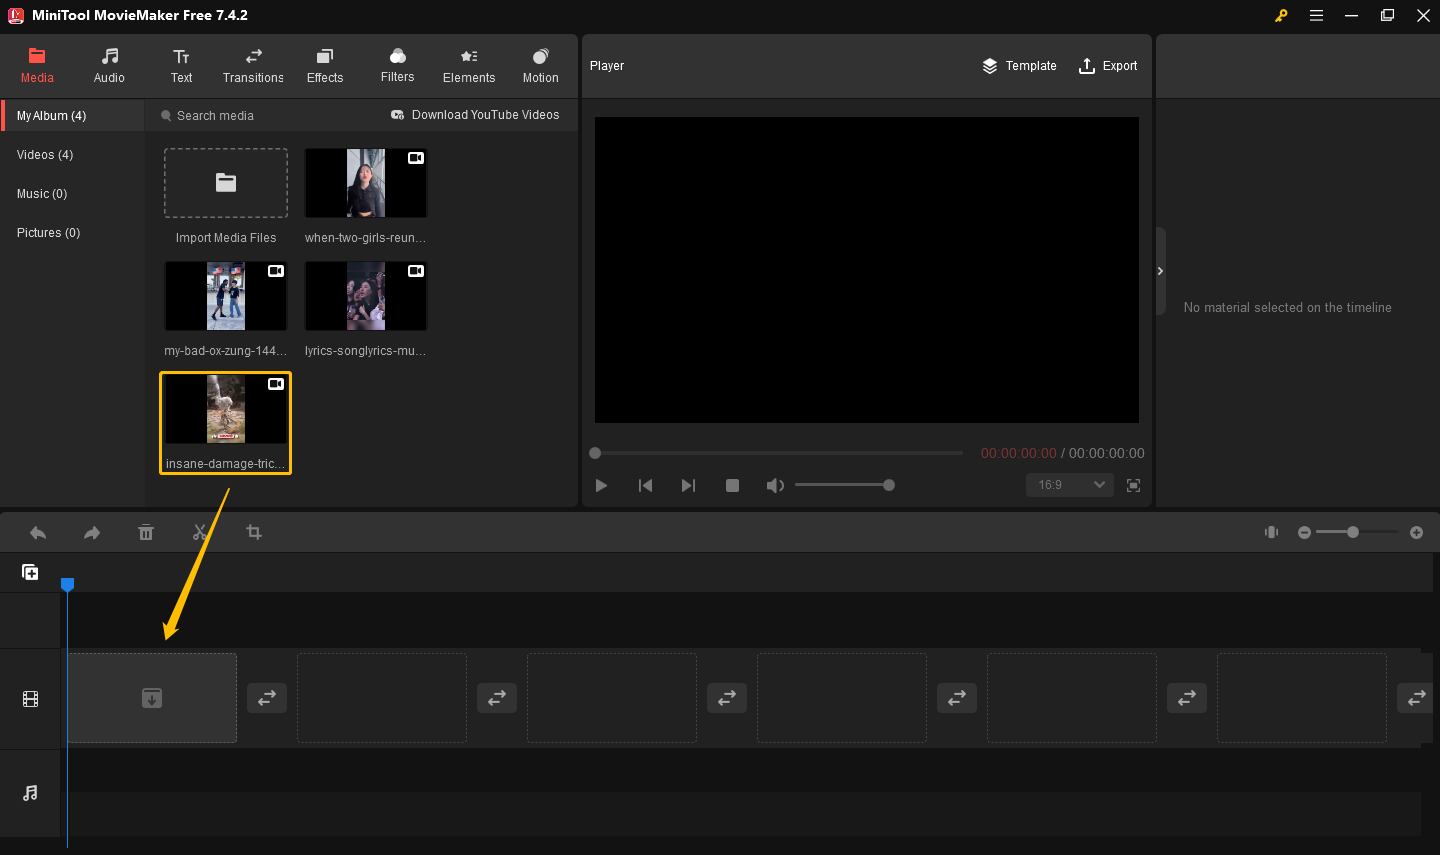Click the second transition swap icon
This screenshot has height=855, width=1440.
tap(497, 698)
